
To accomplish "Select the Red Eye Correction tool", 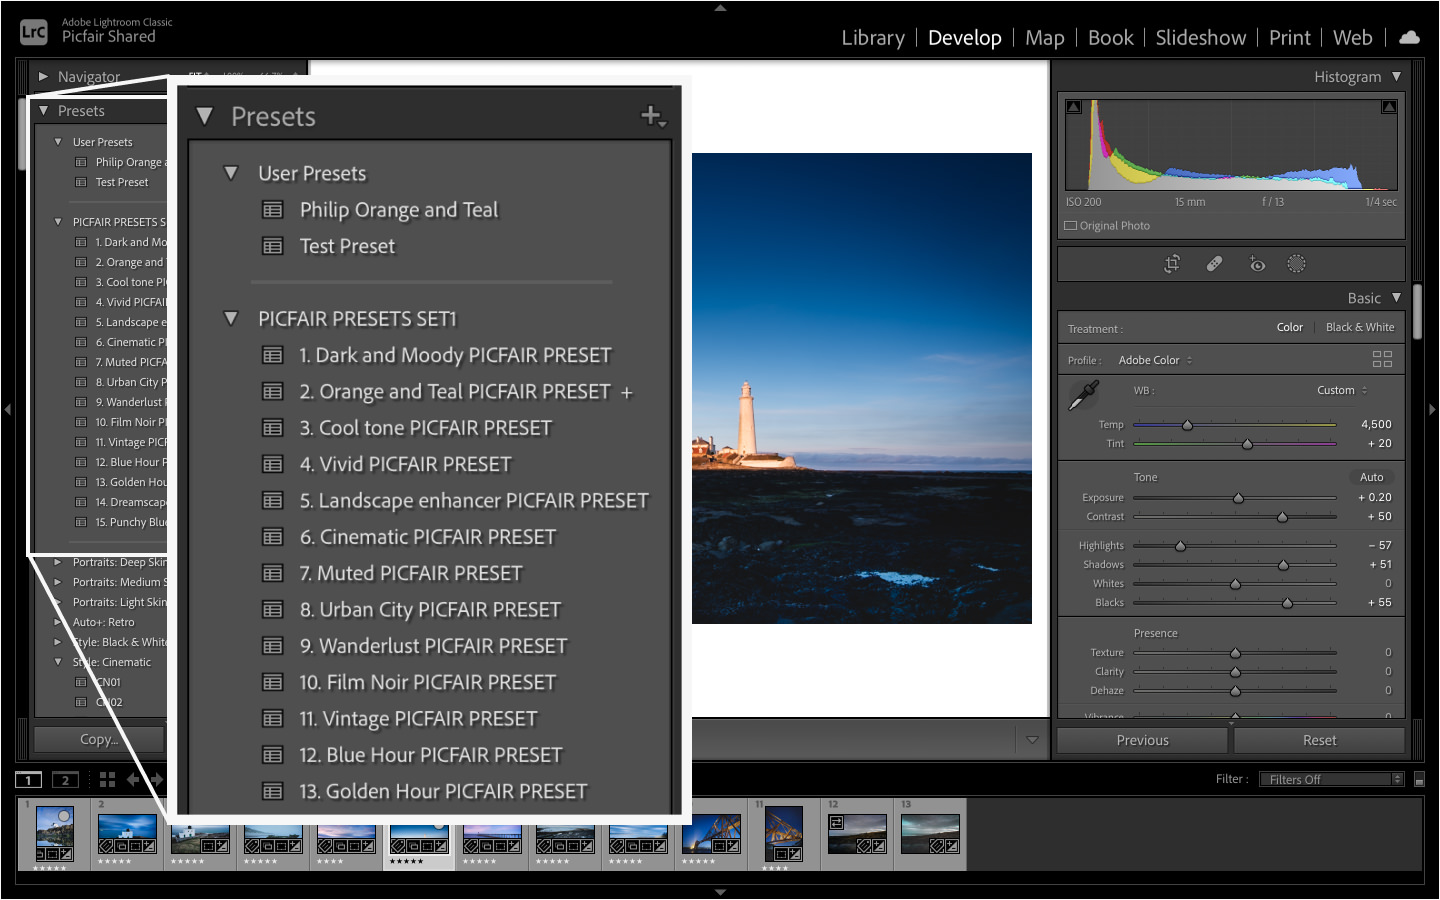I will [1257, 264].
